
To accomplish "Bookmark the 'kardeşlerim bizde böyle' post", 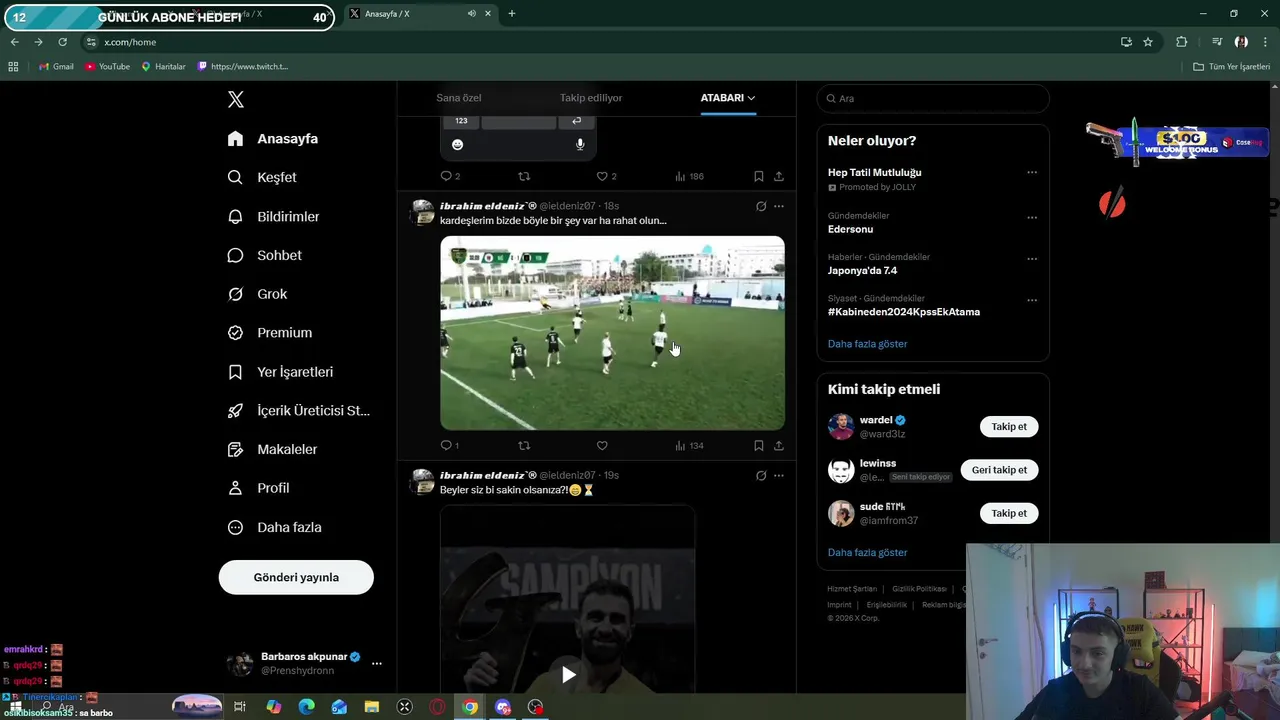I will [759, 446].
